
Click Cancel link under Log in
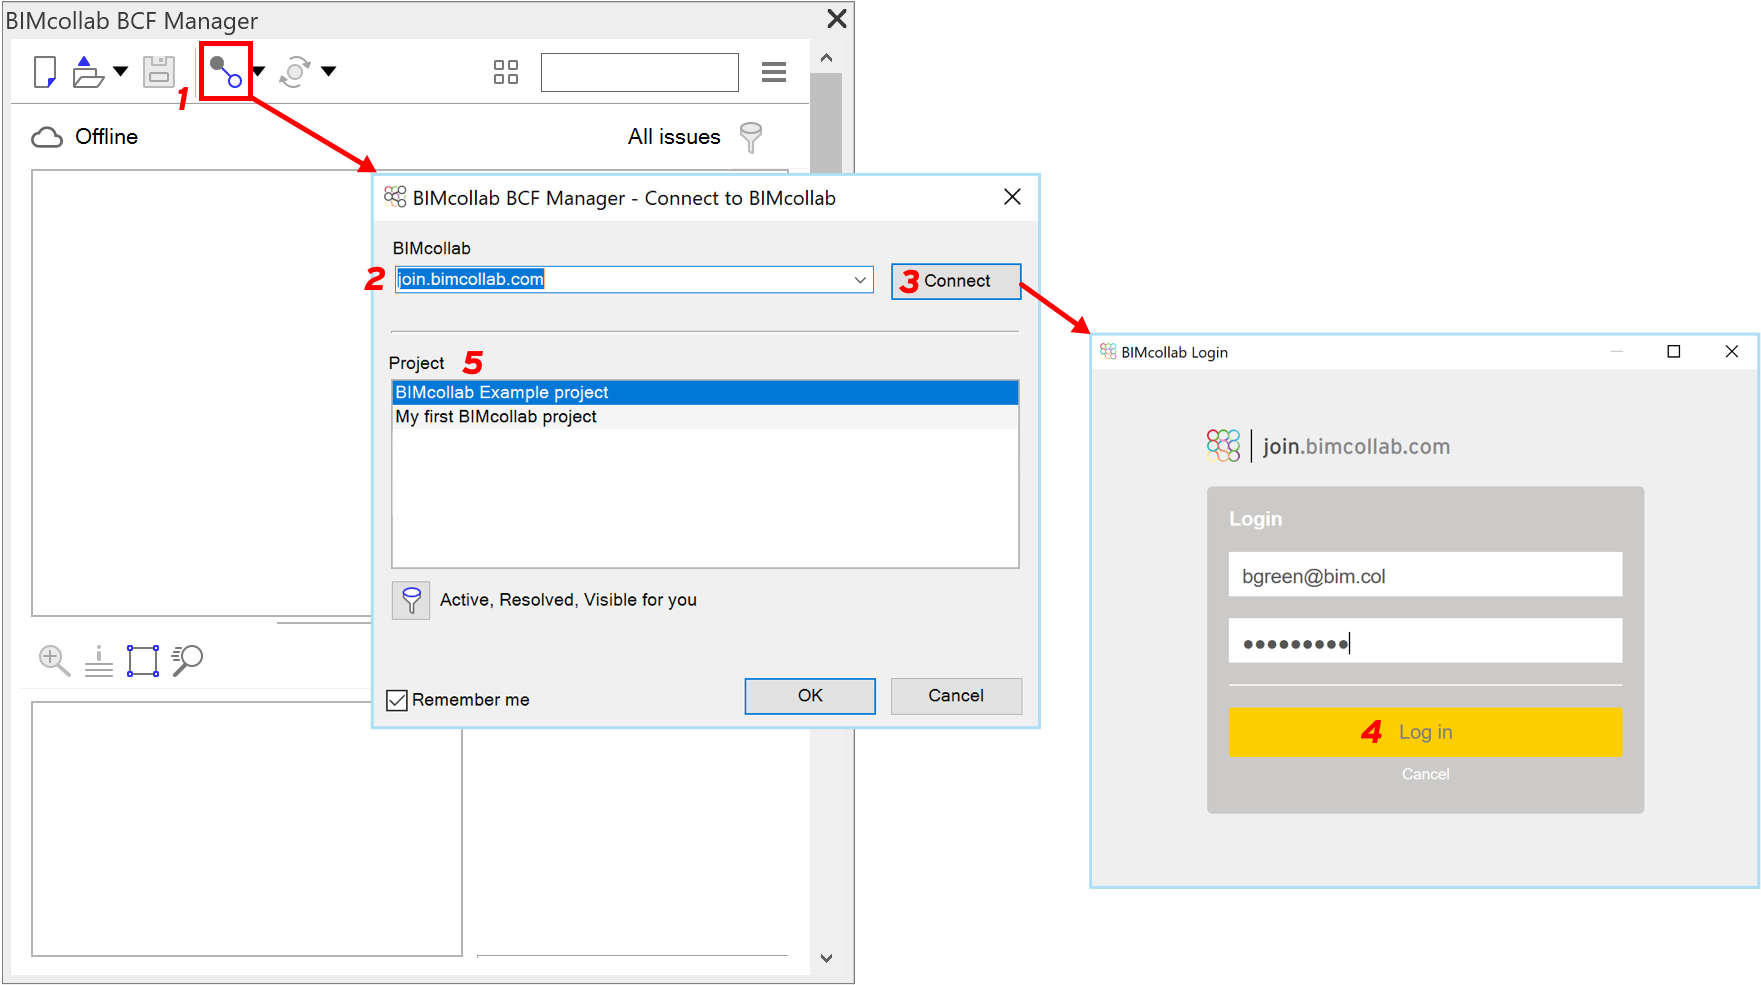tap(1425, 774)
